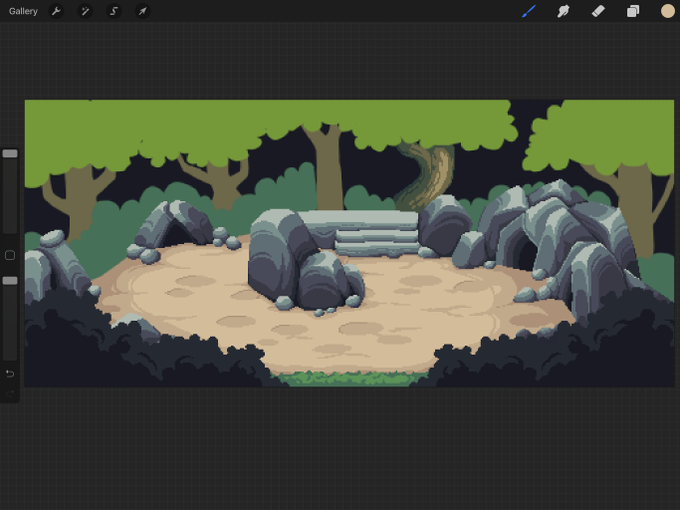Activate the Transform arrow tool
This screenshot has width=680, height=510.
143,11
